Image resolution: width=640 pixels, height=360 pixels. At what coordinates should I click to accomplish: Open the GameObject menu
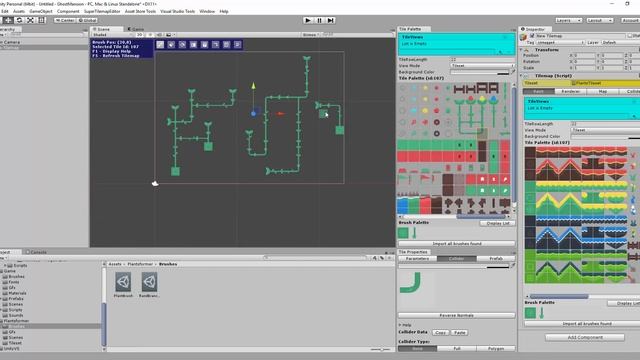pos(41,11)
